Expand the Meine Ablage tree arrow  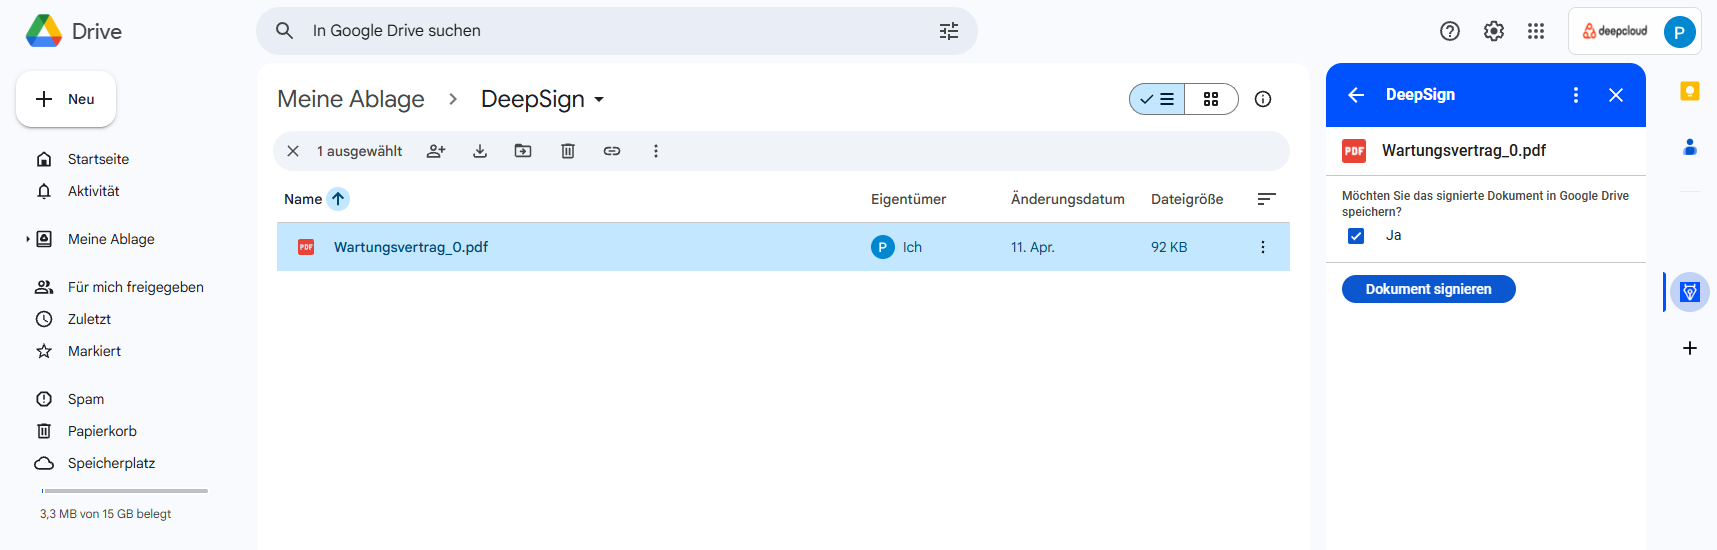(27, 239)
